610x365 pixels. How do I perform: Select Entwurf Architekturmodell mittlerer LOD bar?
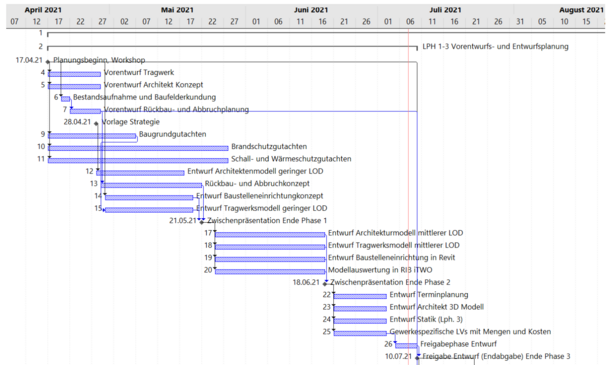point(270,235)
